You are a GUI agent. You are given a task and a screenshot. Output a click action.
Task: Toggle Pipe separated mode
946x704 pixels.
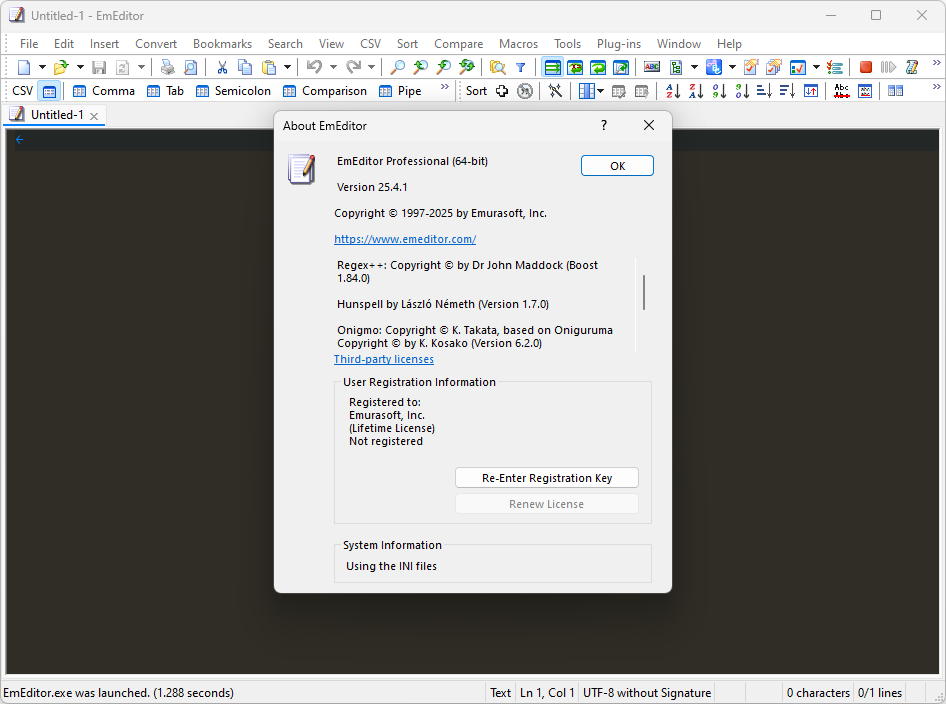(x=399, y=91)
